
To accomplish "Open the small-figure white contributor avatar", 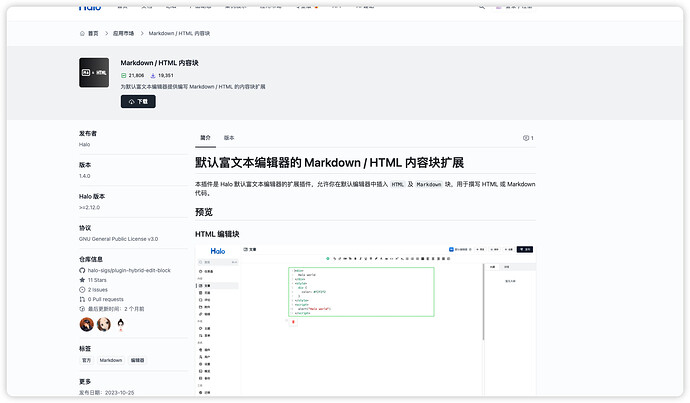I will 121,325.
